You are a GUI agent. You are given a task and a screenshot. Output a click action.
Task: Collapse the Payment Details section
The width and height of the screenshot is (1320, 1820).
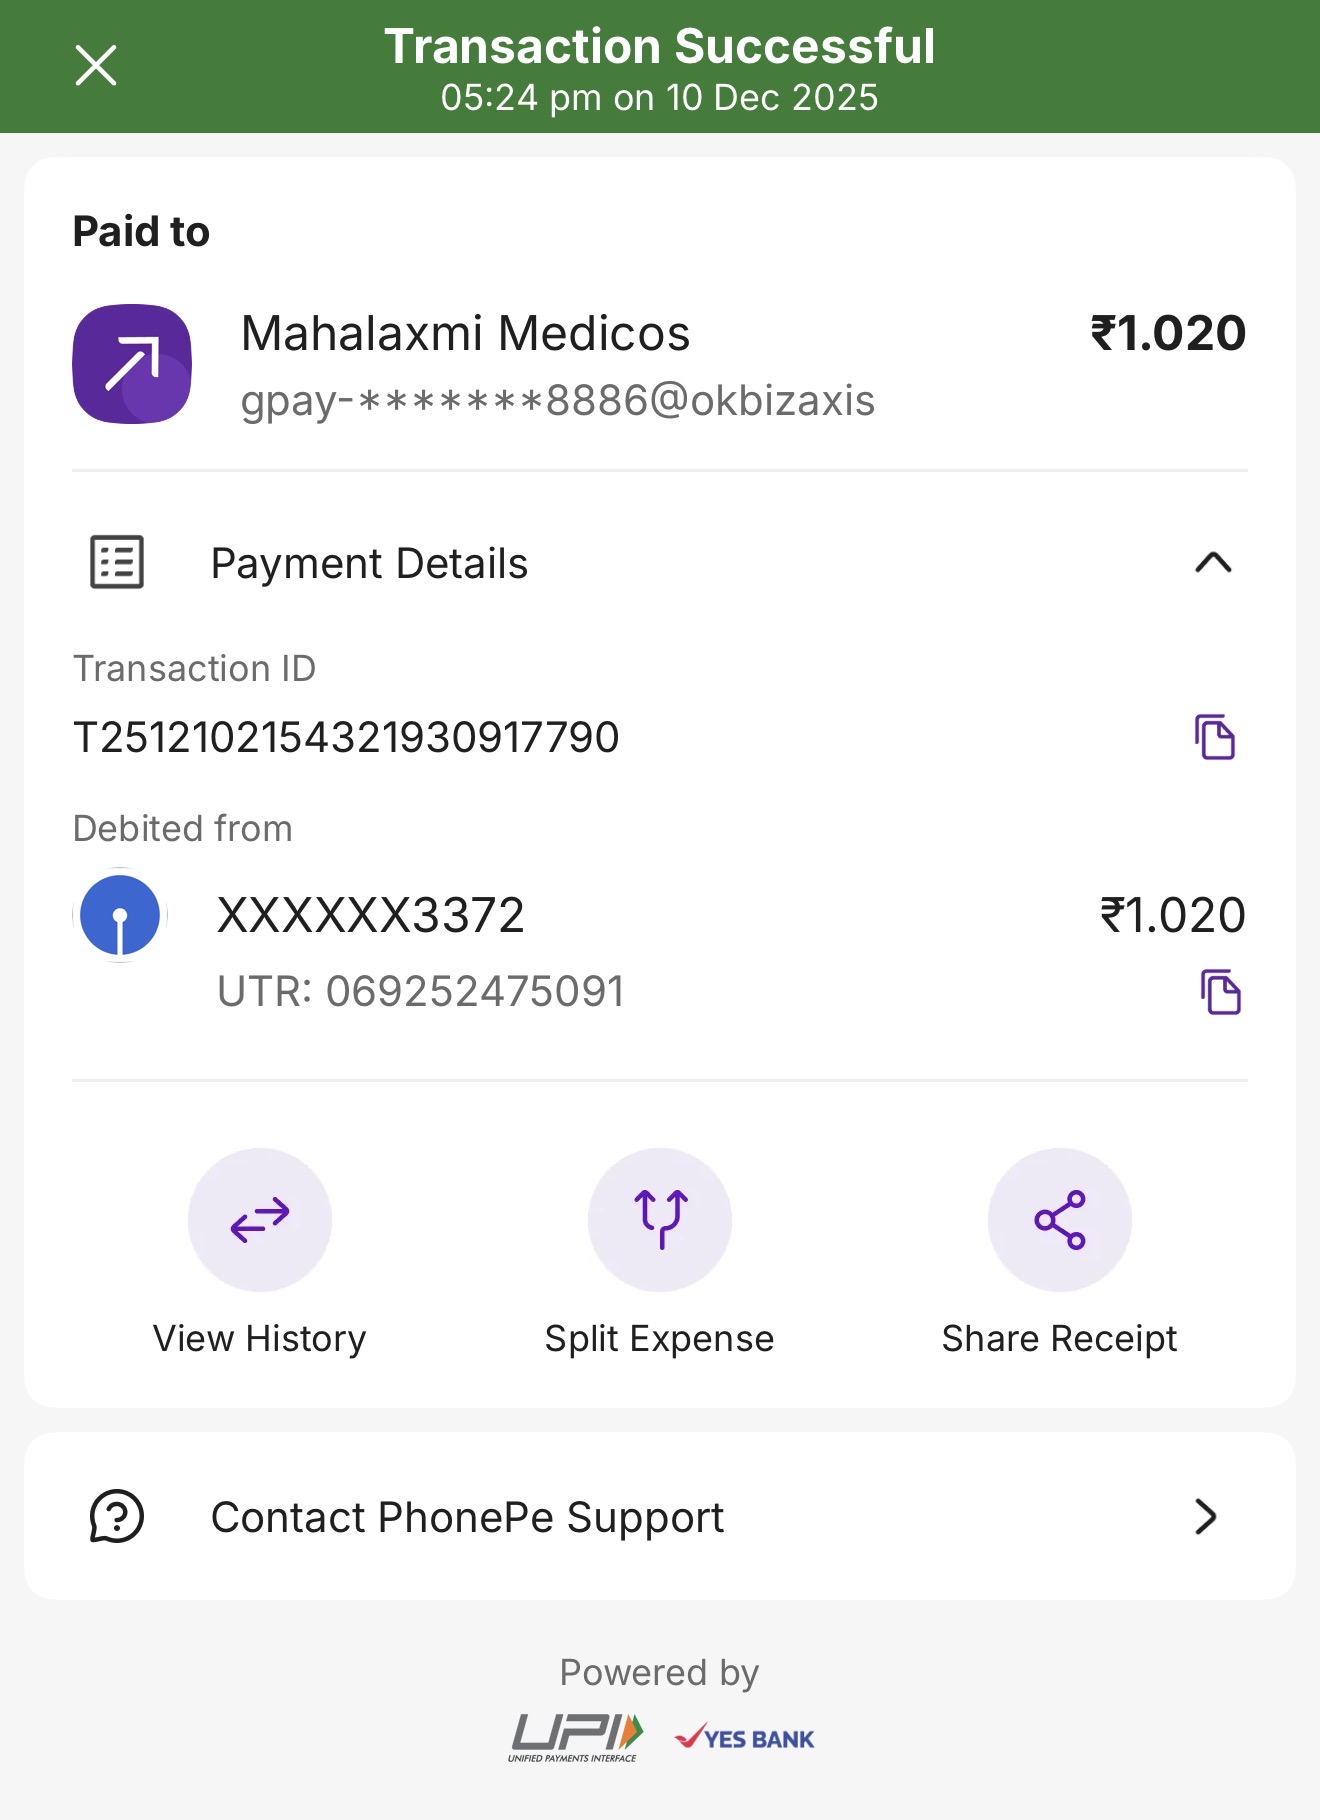[1213, 563]
